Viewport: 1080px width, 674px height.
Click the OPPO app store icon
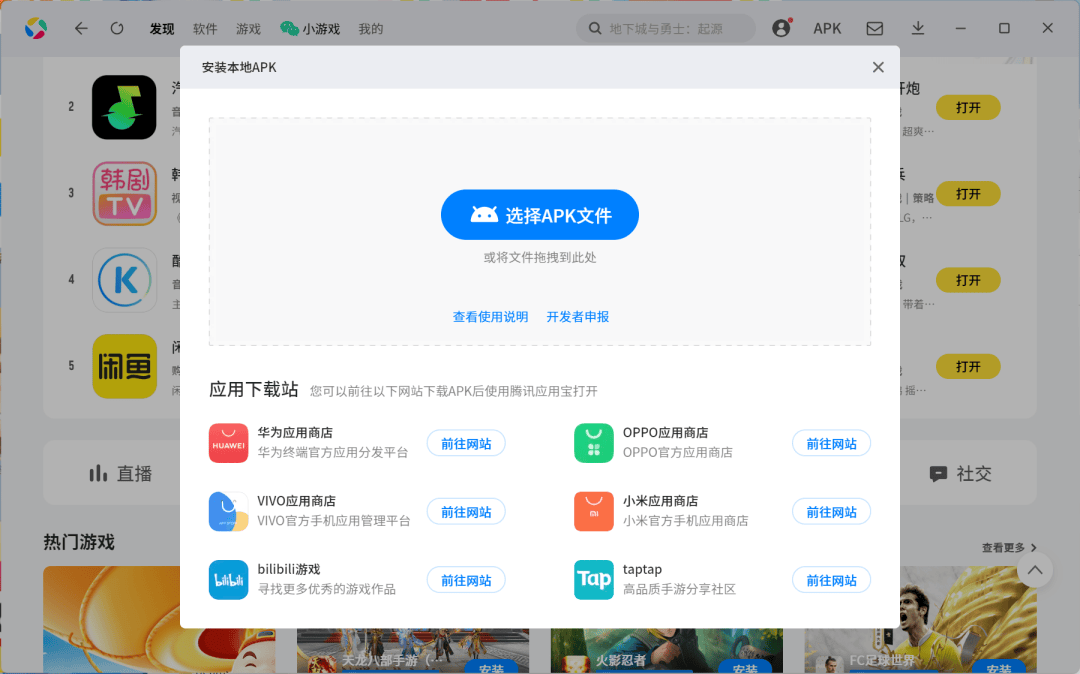[594, 443]
